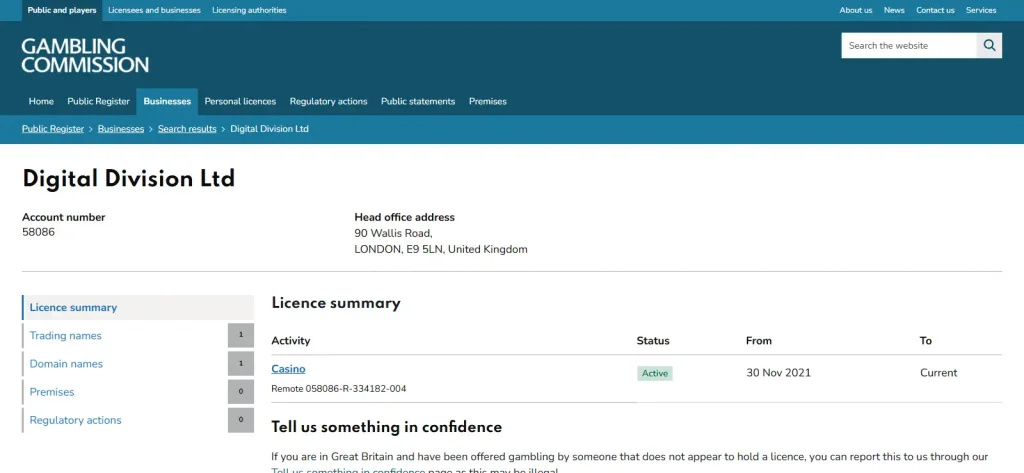The image size is (1024, 473).
Task: Click the Activity column header
Action: tap(291, 340)
